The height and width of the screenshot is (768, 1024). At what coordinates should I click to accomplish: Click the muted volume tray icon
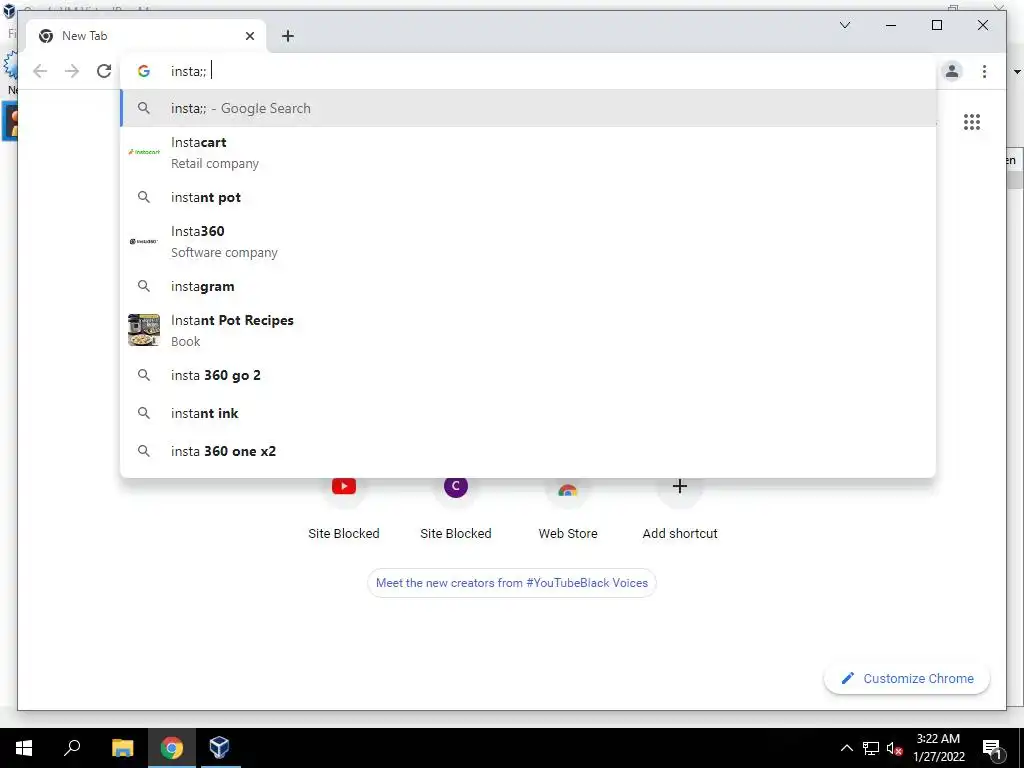coord(894,748)
